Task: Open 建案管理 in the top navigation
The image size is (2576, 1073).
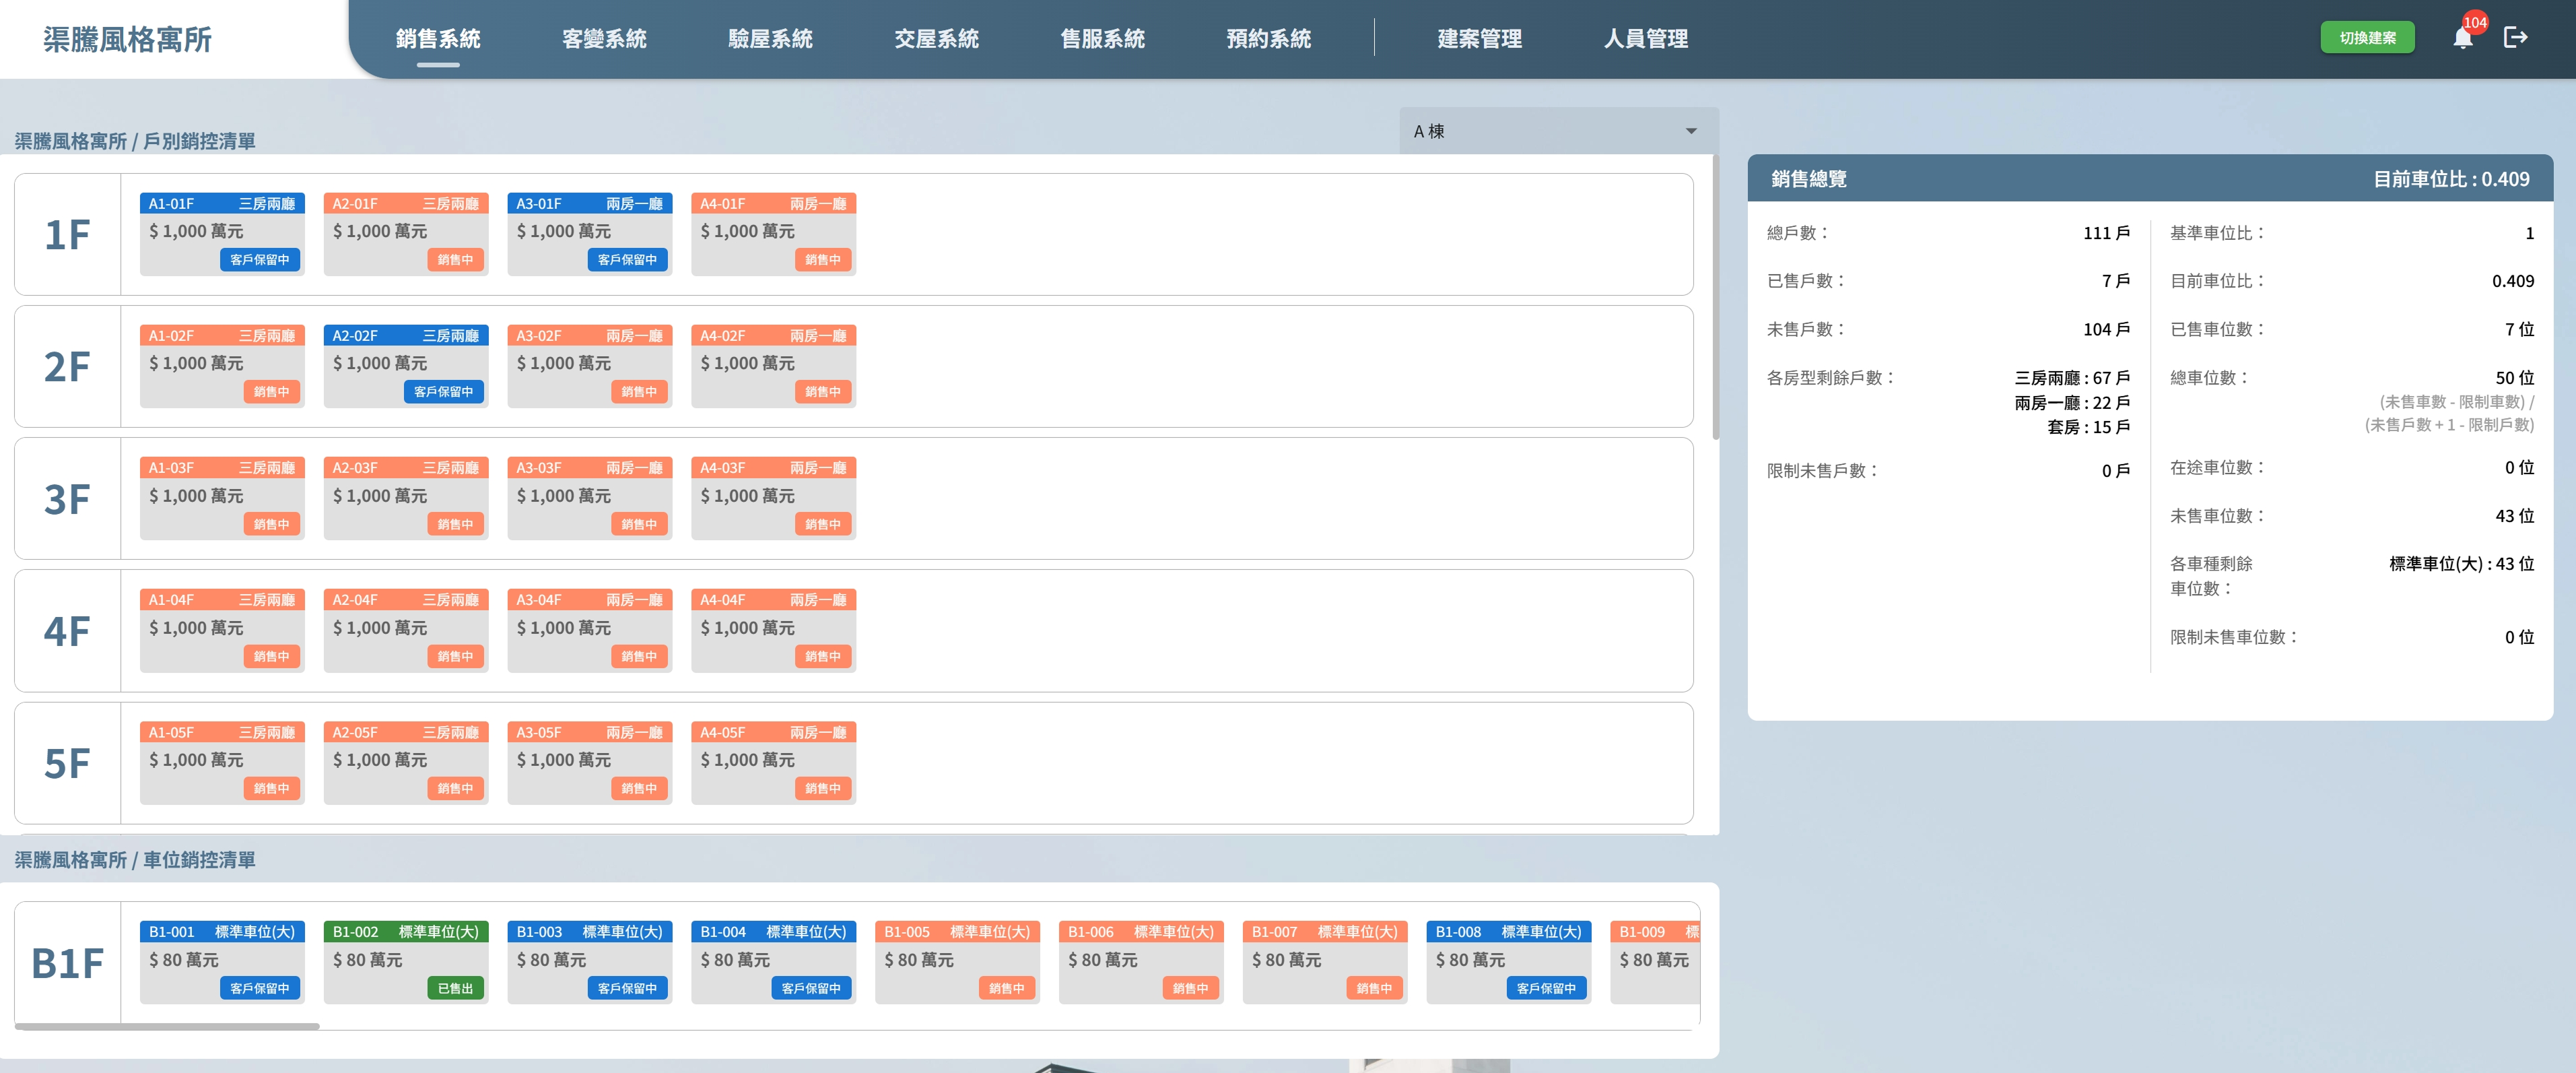Action: (x=1479, y=39)
